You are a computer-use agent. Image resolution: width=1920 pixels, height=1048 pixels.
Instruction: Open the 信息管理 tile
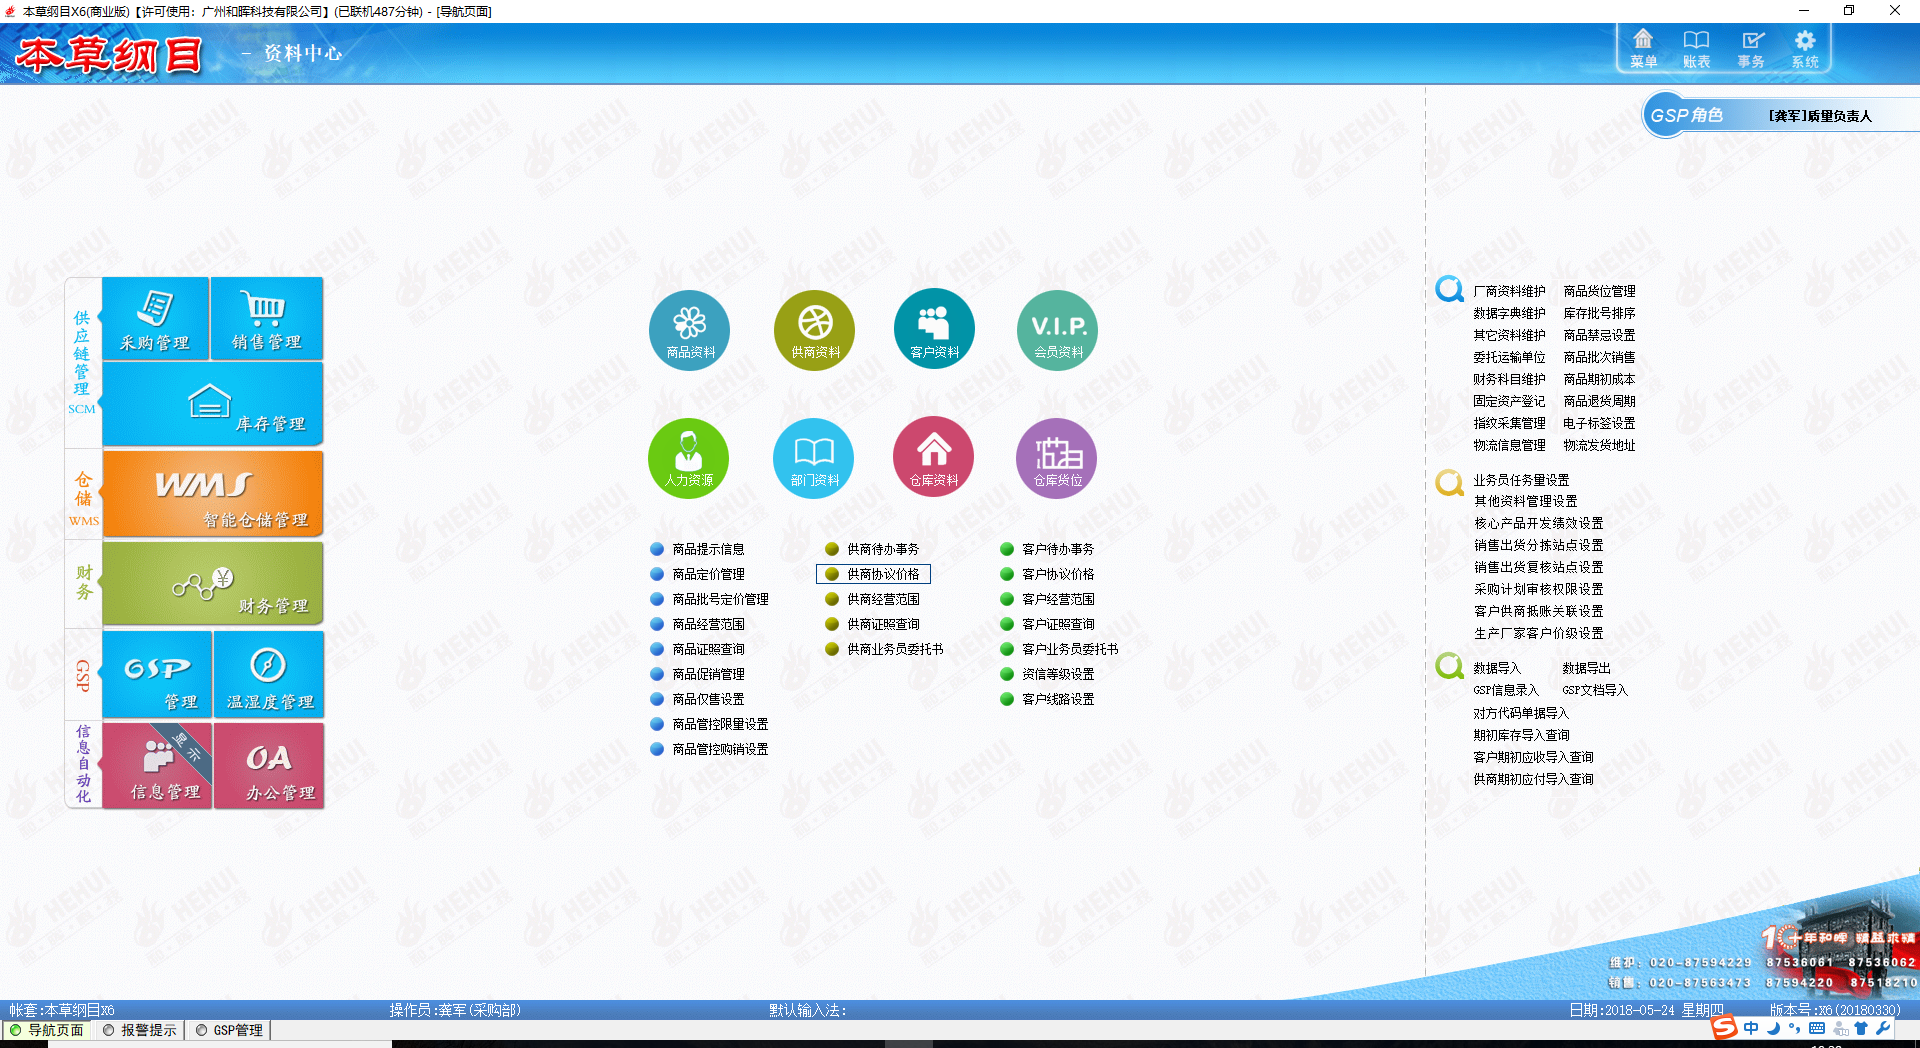[157, 765]
